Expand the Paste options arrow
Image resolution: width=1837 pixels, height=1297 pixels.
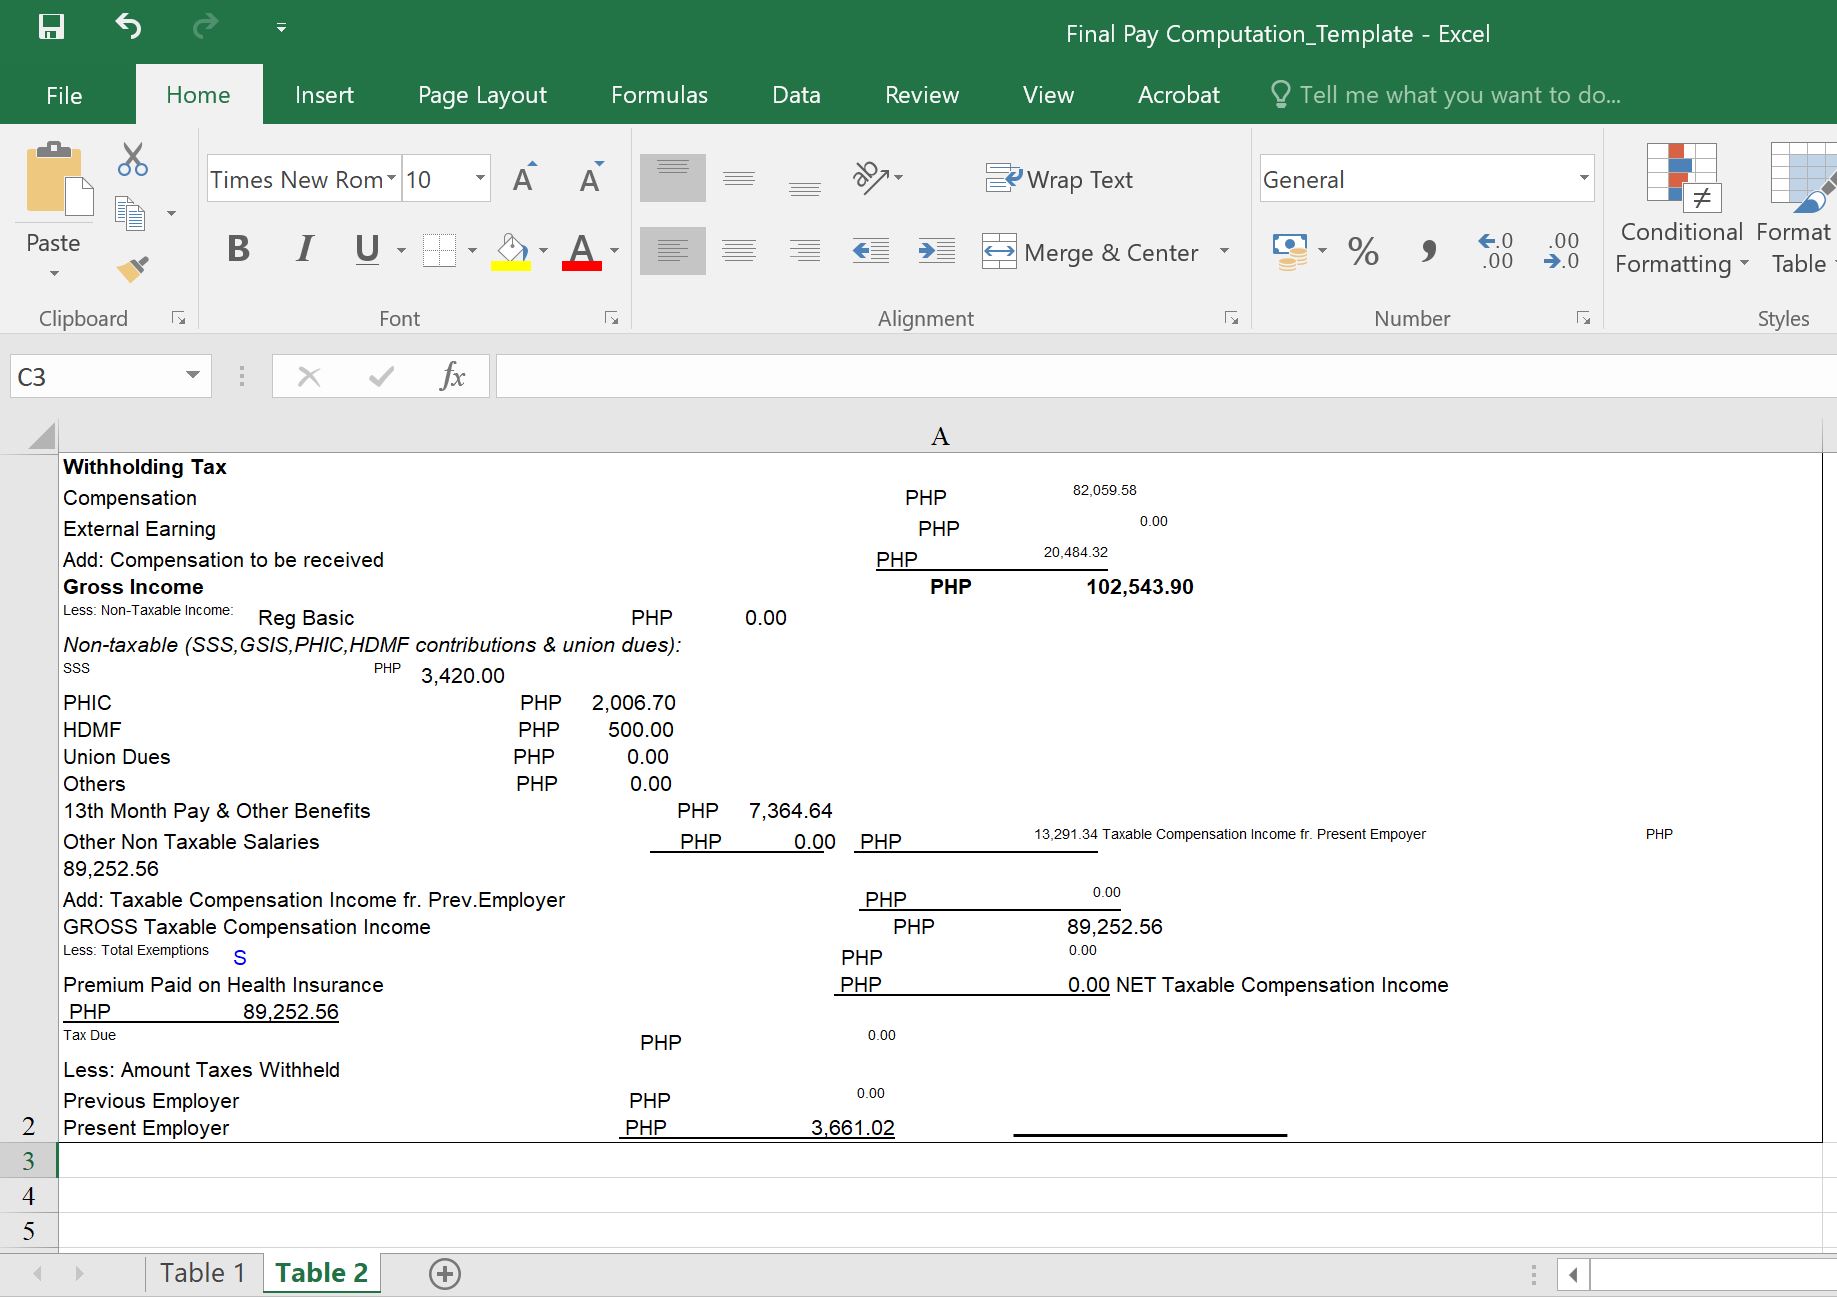pyautogui.click(x=54, y=273)
